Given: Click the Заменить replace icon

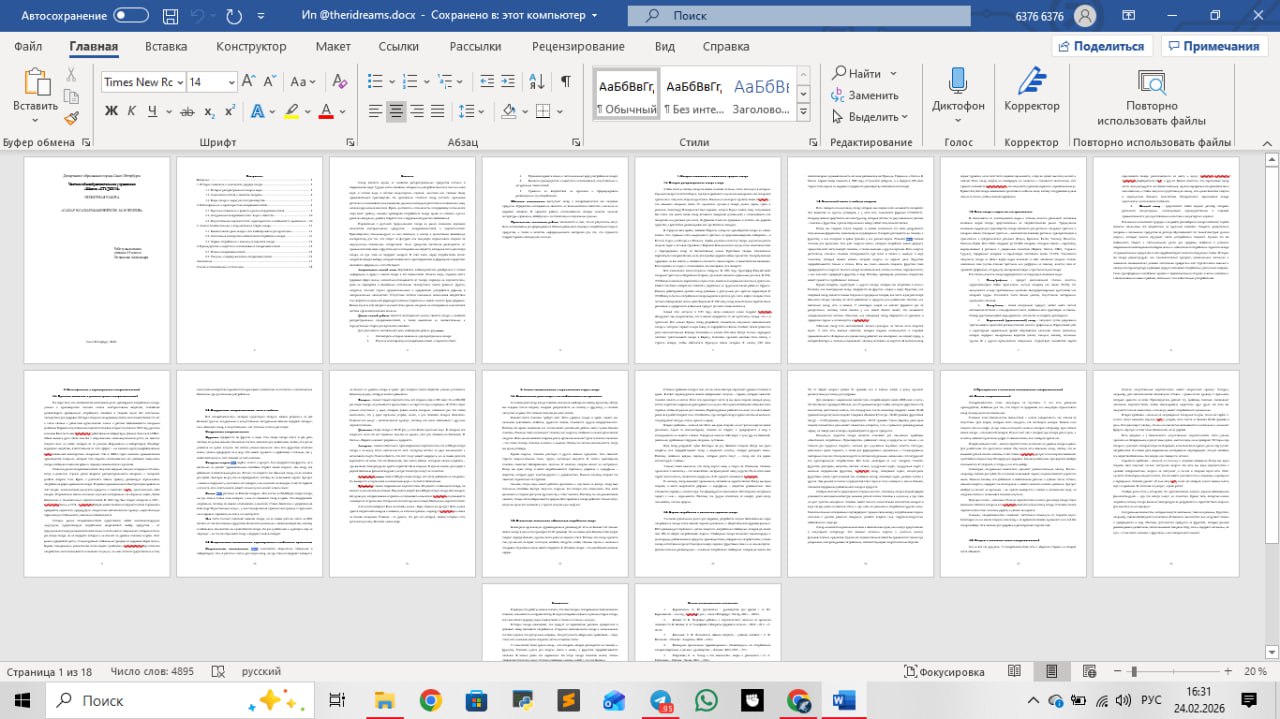Looking at the screenshot, I should click(837, 95).
